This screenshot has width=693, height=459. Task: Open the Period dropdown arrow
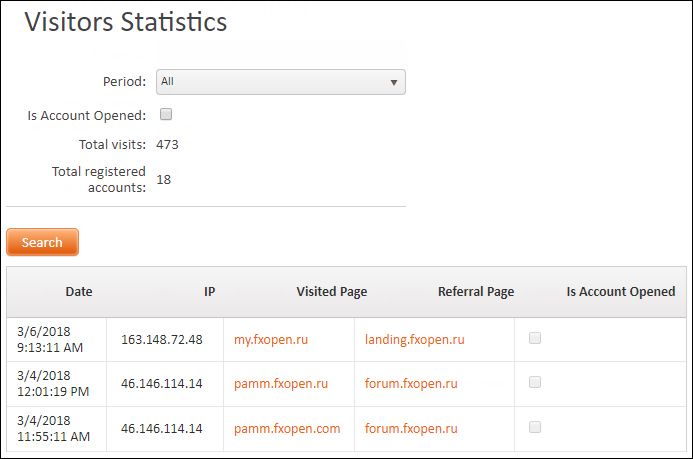[x=393, y=83]
